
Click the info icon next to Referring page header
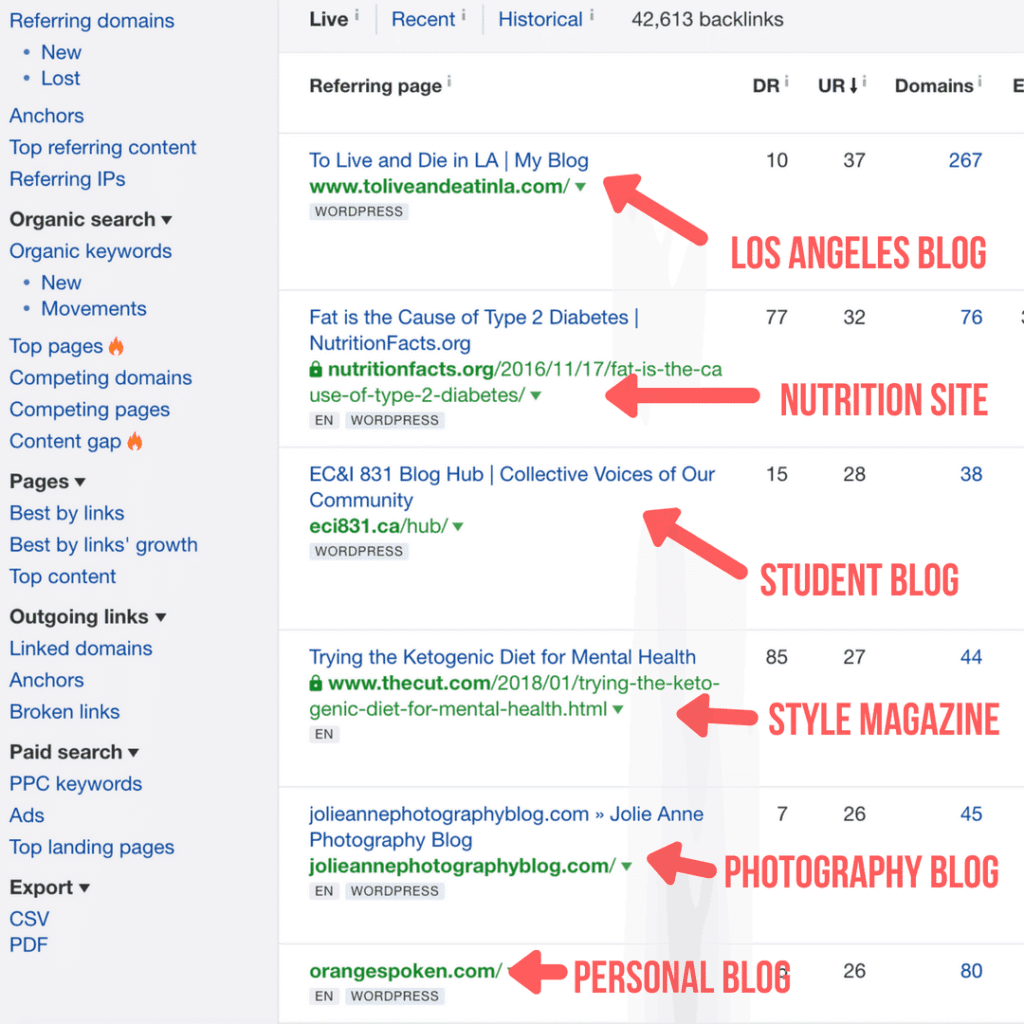tap(449, 81)
